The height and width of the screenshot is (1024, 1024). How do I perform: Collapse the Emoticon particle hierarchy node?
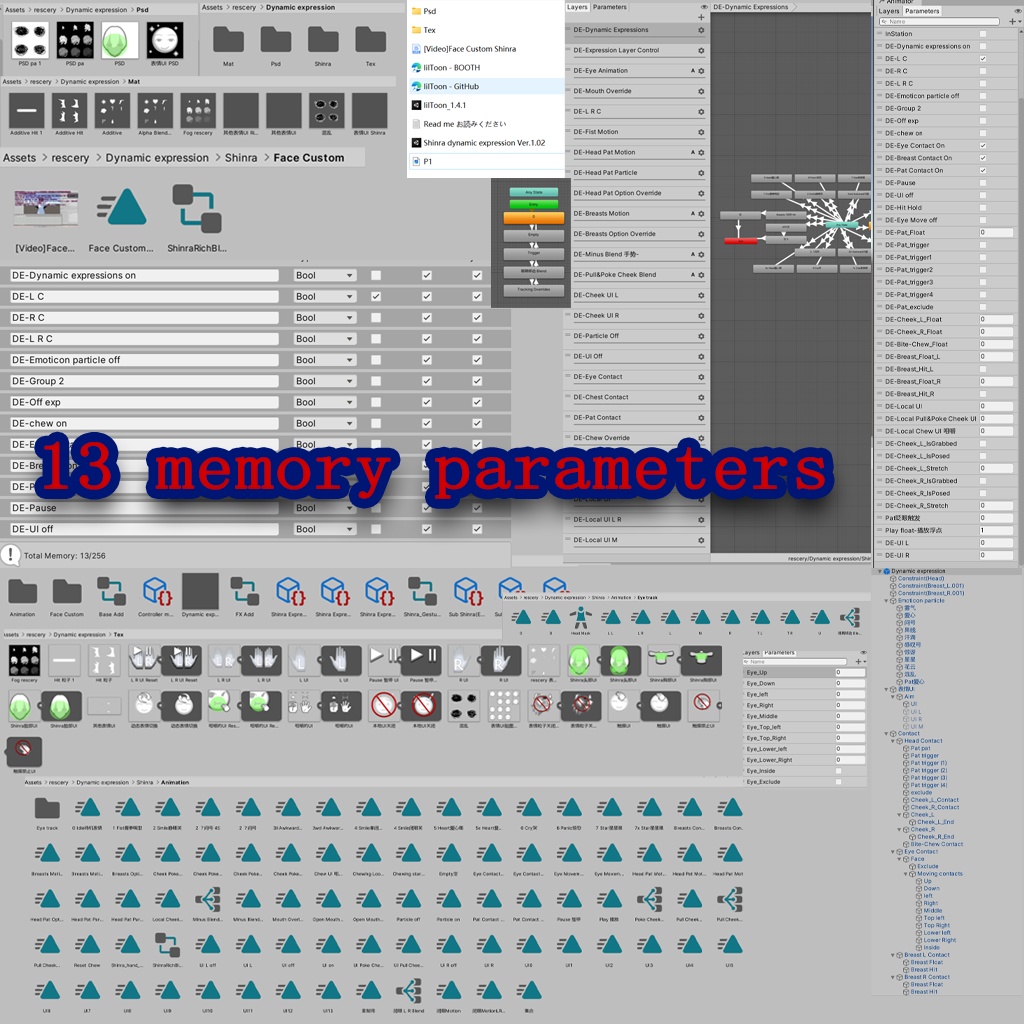(887, 601)
